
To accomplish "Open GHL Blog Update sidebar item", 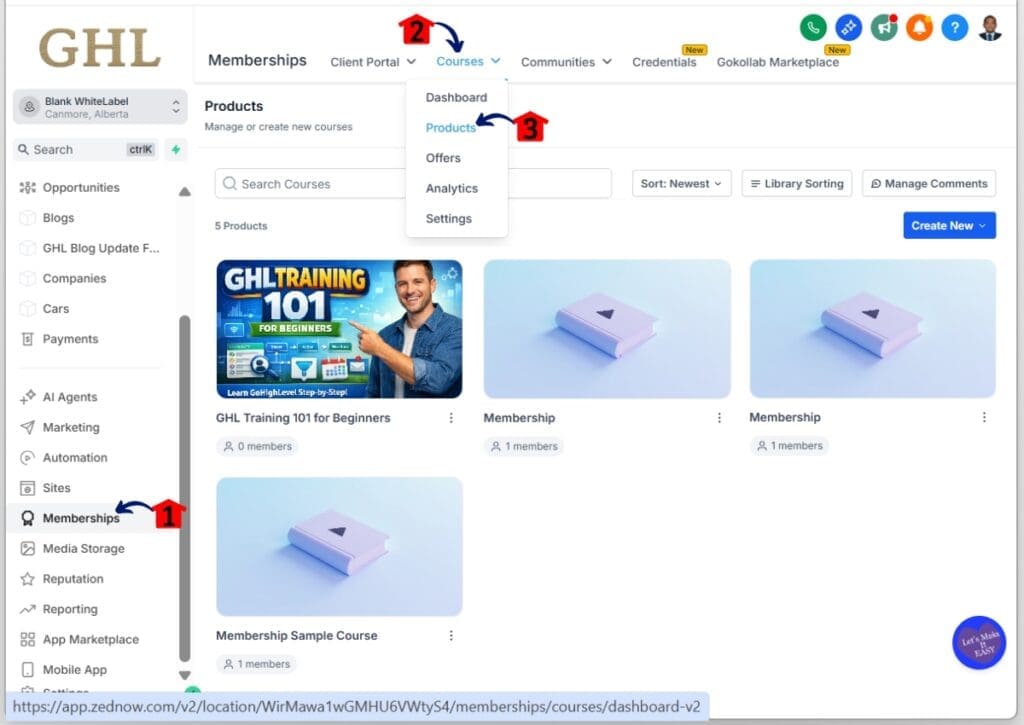I will pyautogui.click(x=101, y=248).
